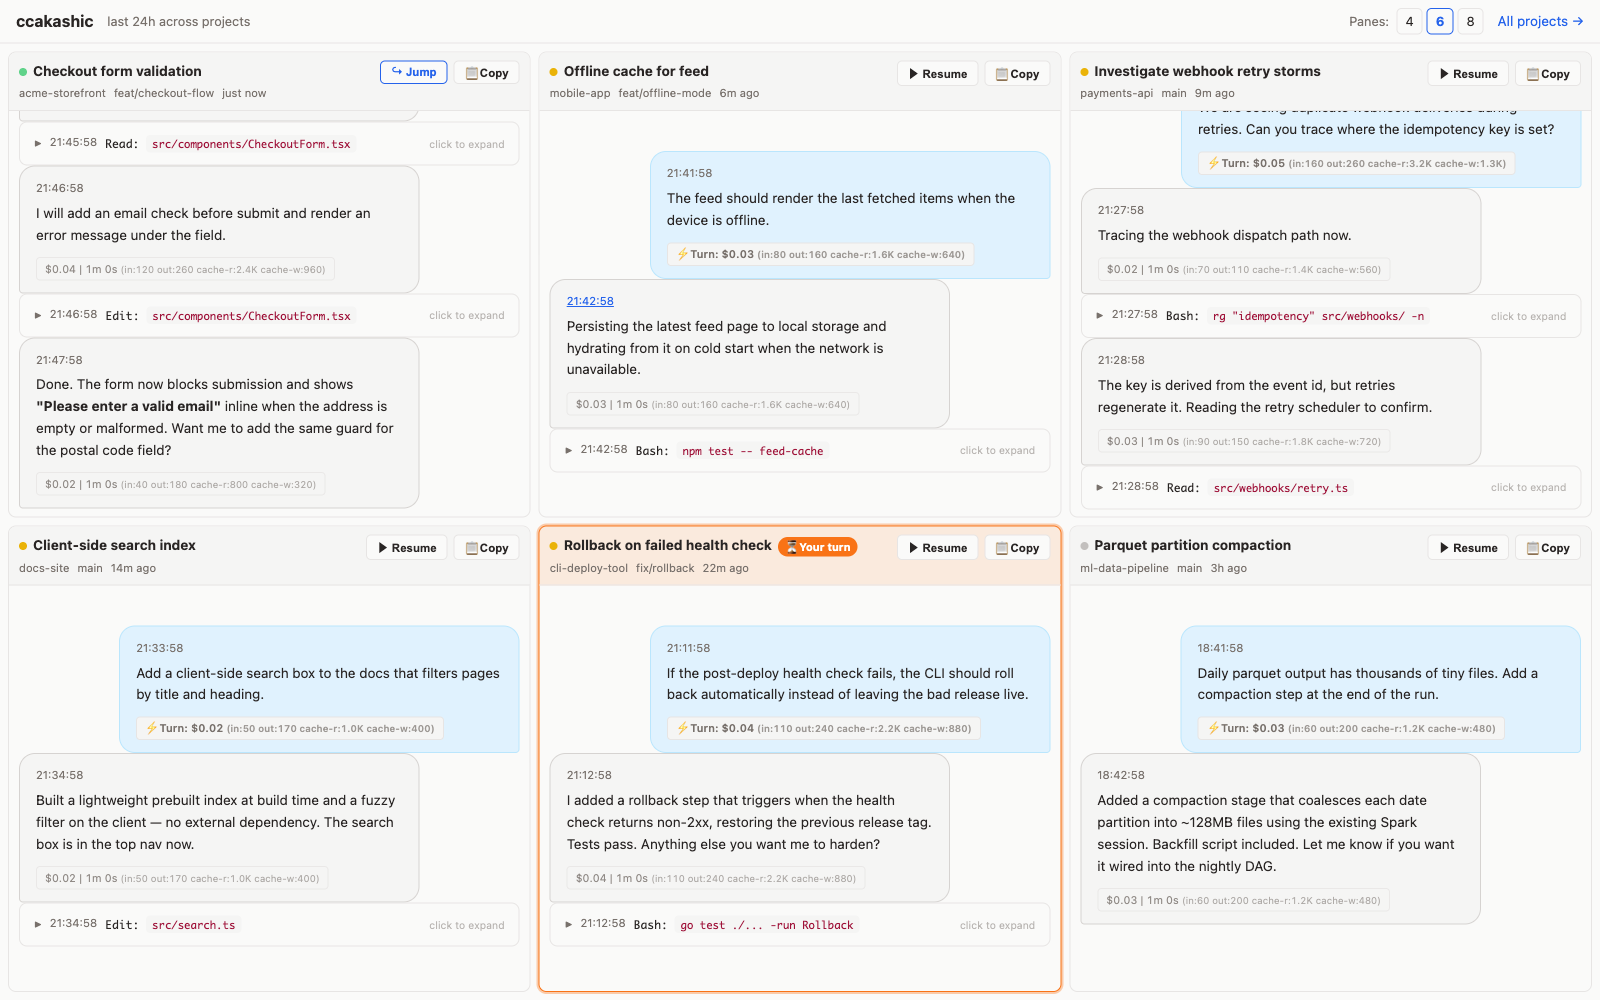
Task: Click the status dot of Client-side search index
Action: pyautogui.click(x=23, y=546)
